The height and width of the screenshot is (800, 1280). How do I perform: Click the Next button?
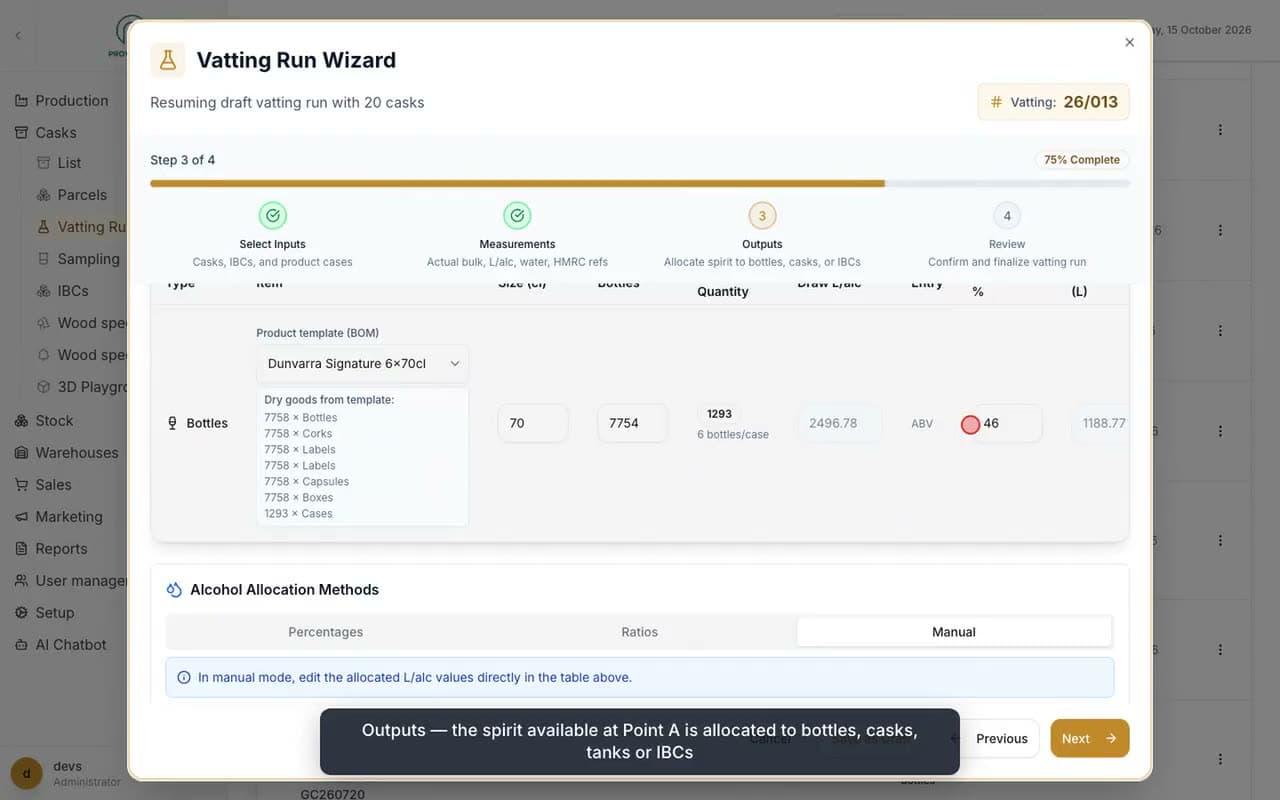click(x=1089, y=738)
